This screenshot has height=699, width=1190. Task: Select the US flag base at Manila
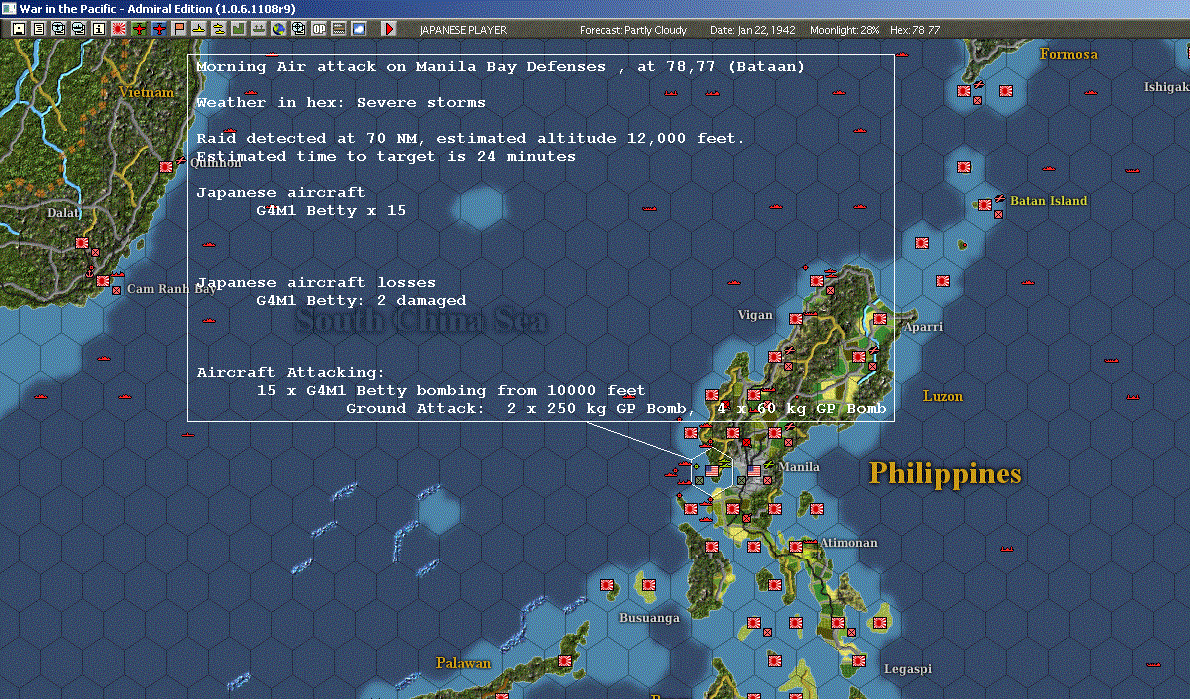click(754, 471)
